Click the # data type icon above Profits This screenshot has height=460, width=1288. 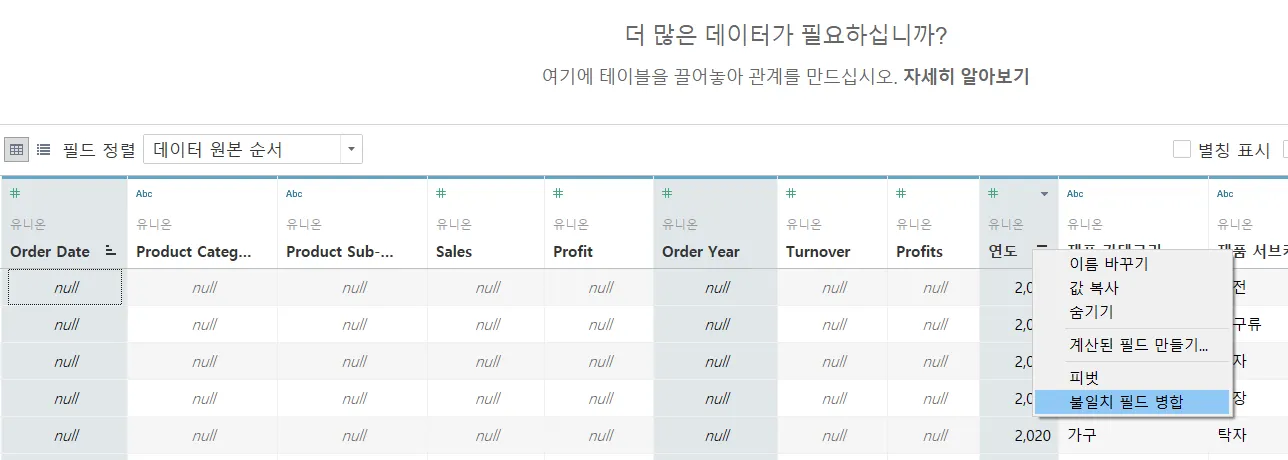[x=901, y=193]
